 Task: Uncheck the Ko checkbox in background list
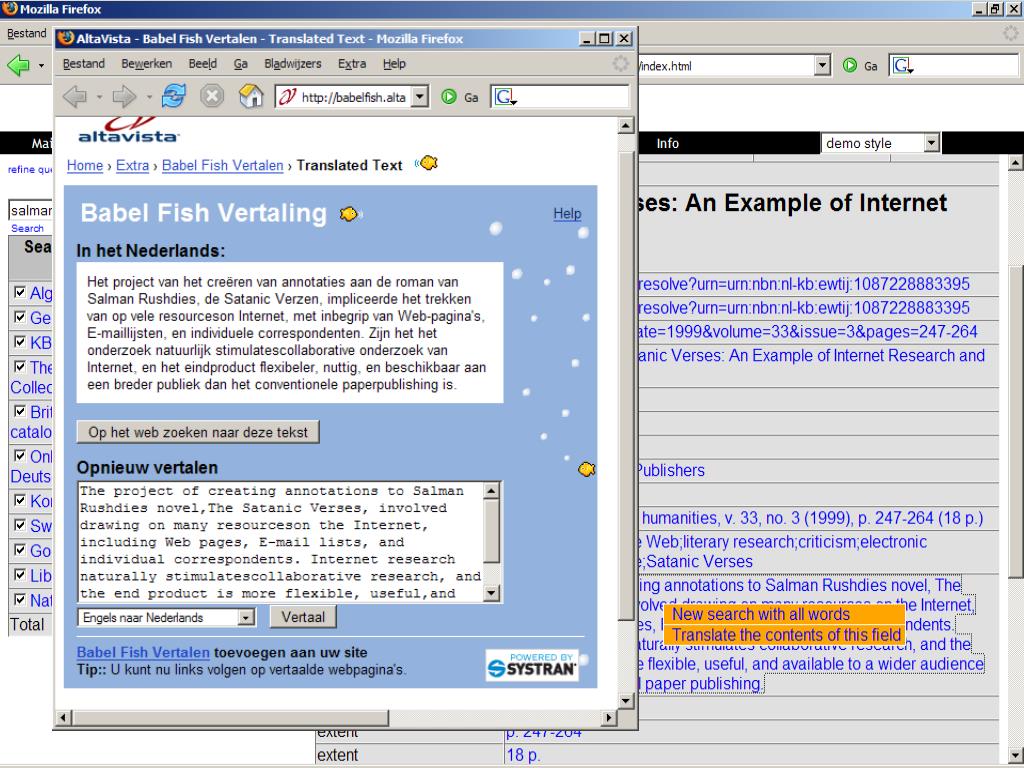(x=20, y=500)
